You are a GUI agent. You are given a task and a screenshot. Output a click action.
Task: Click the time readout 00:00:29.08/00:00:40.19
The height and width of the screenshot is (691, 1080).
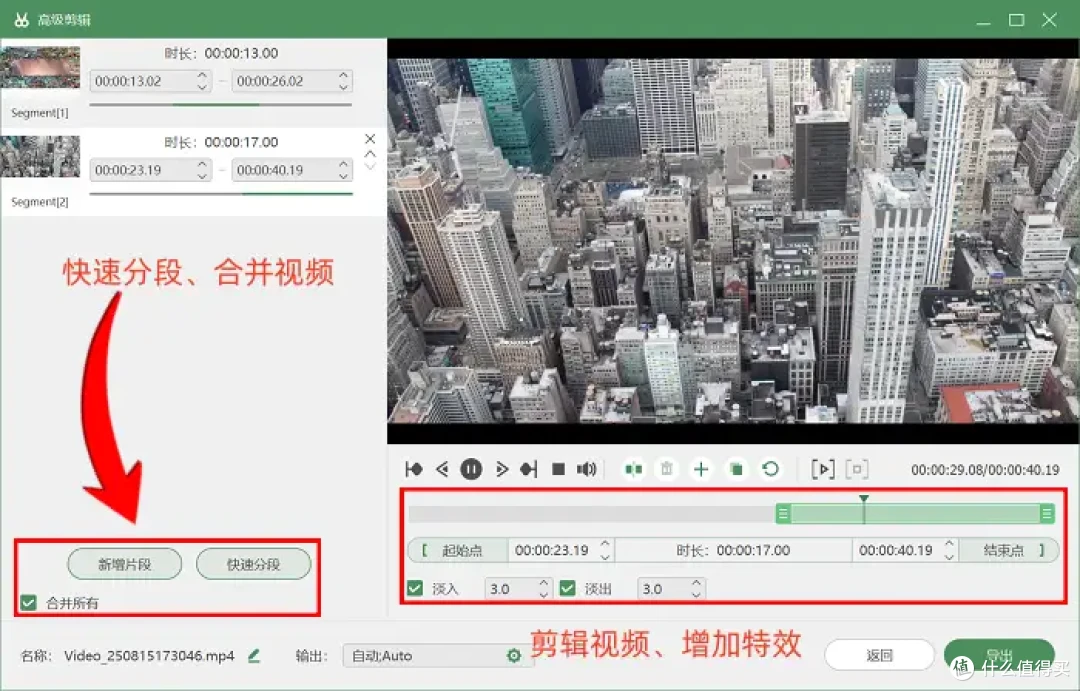click(985, 470)
